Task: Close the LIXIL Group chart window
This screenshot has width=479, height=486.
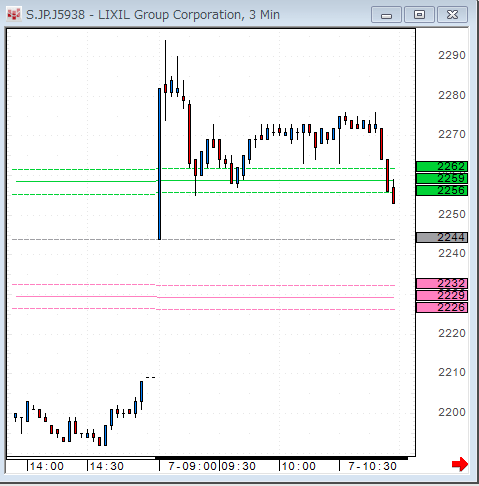Action: point(452,15)
